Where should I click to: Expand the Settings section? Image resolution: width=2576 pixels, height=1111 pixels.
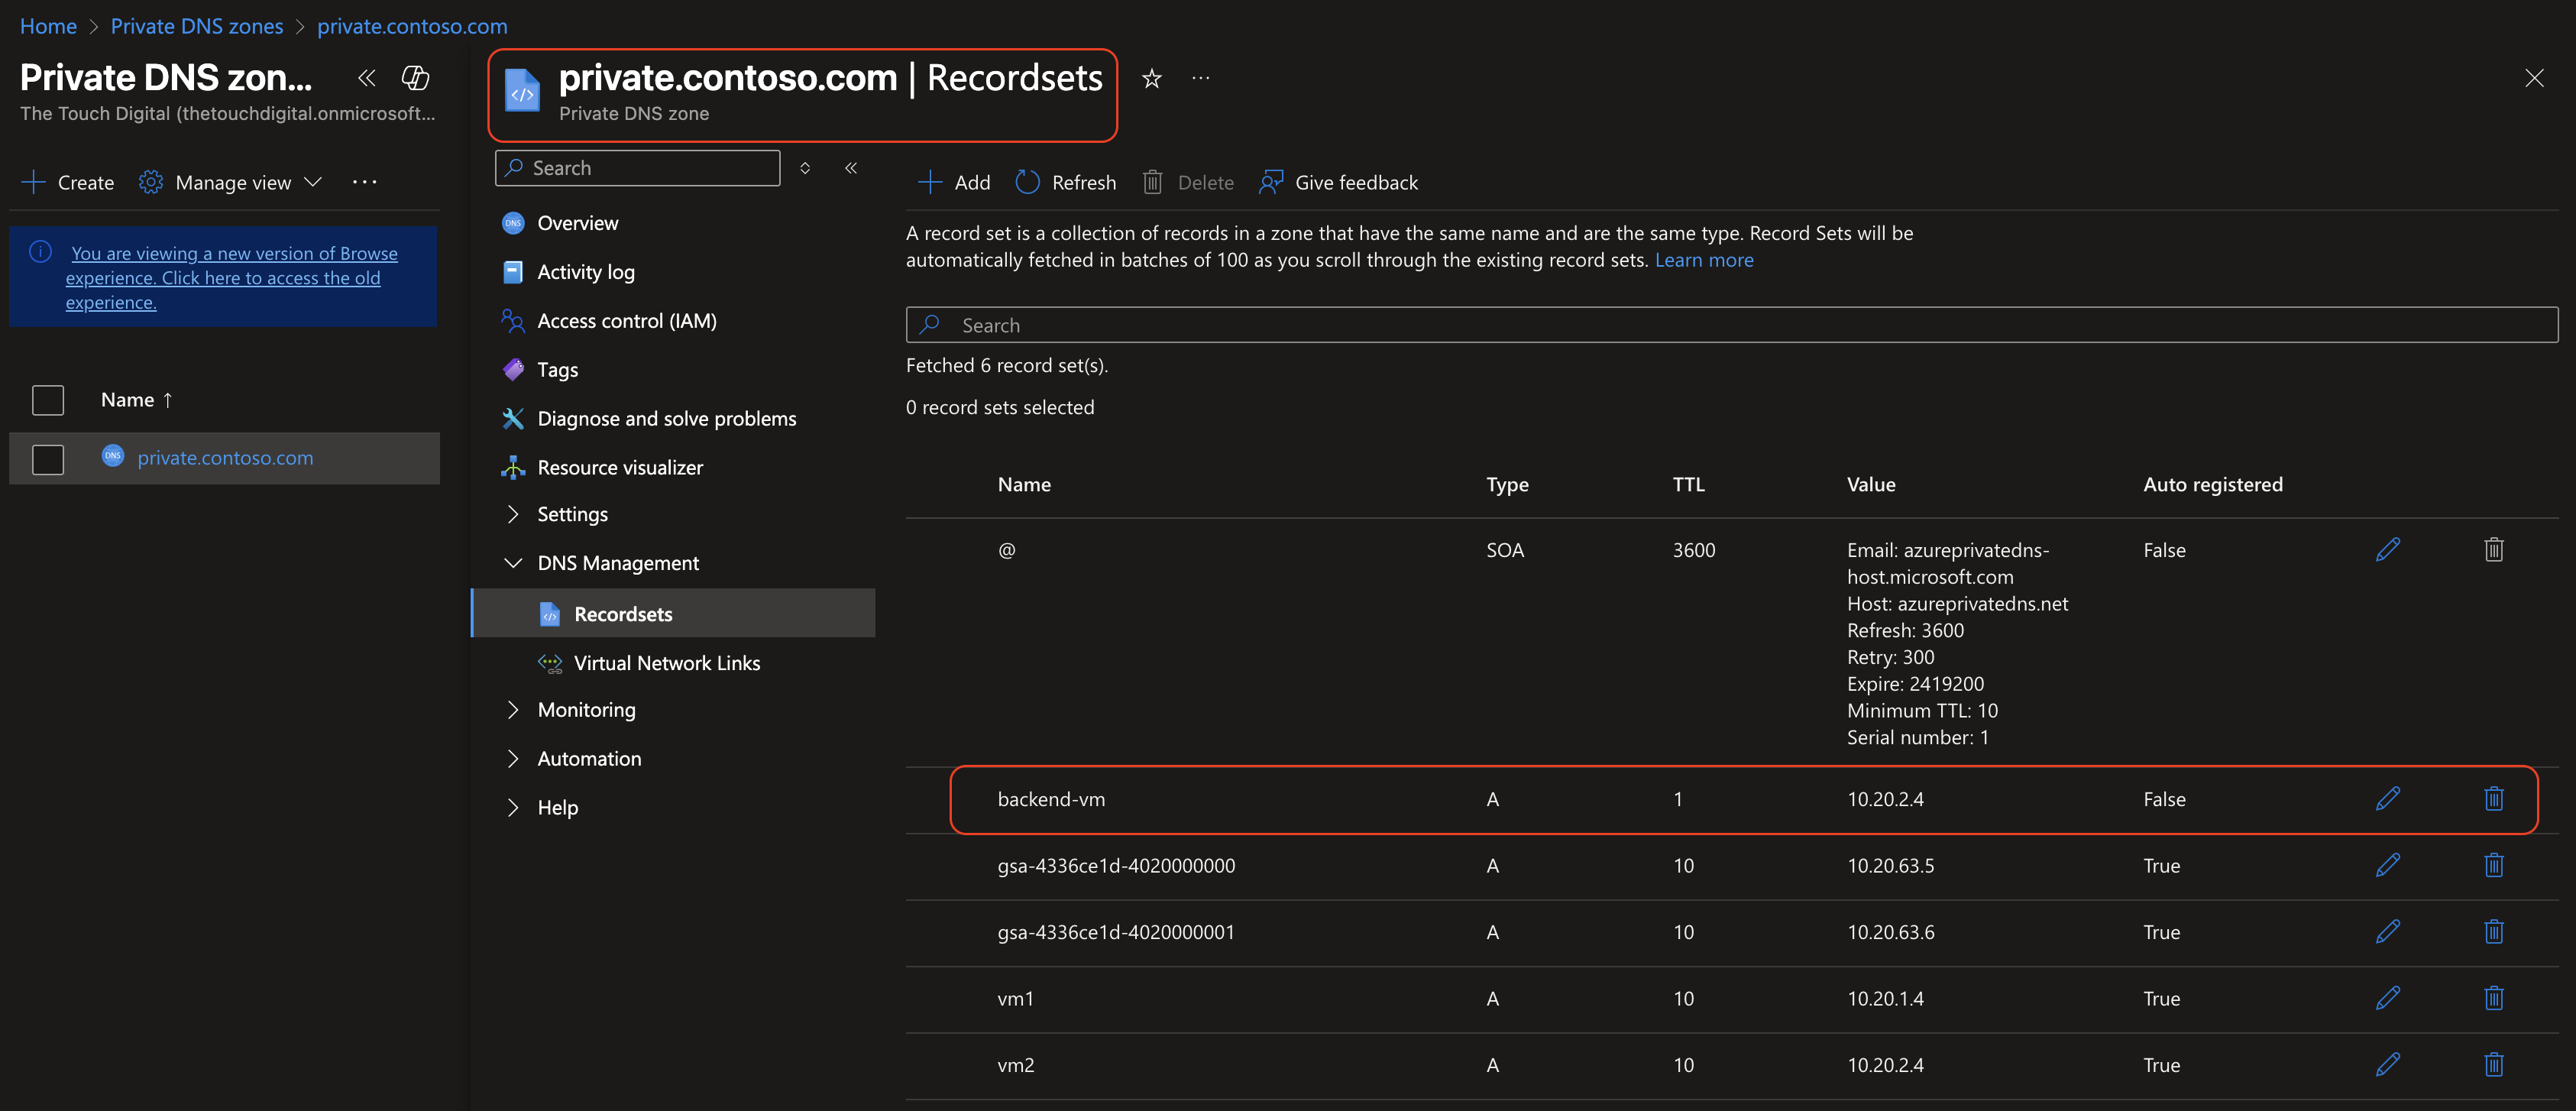coord(513,514)
